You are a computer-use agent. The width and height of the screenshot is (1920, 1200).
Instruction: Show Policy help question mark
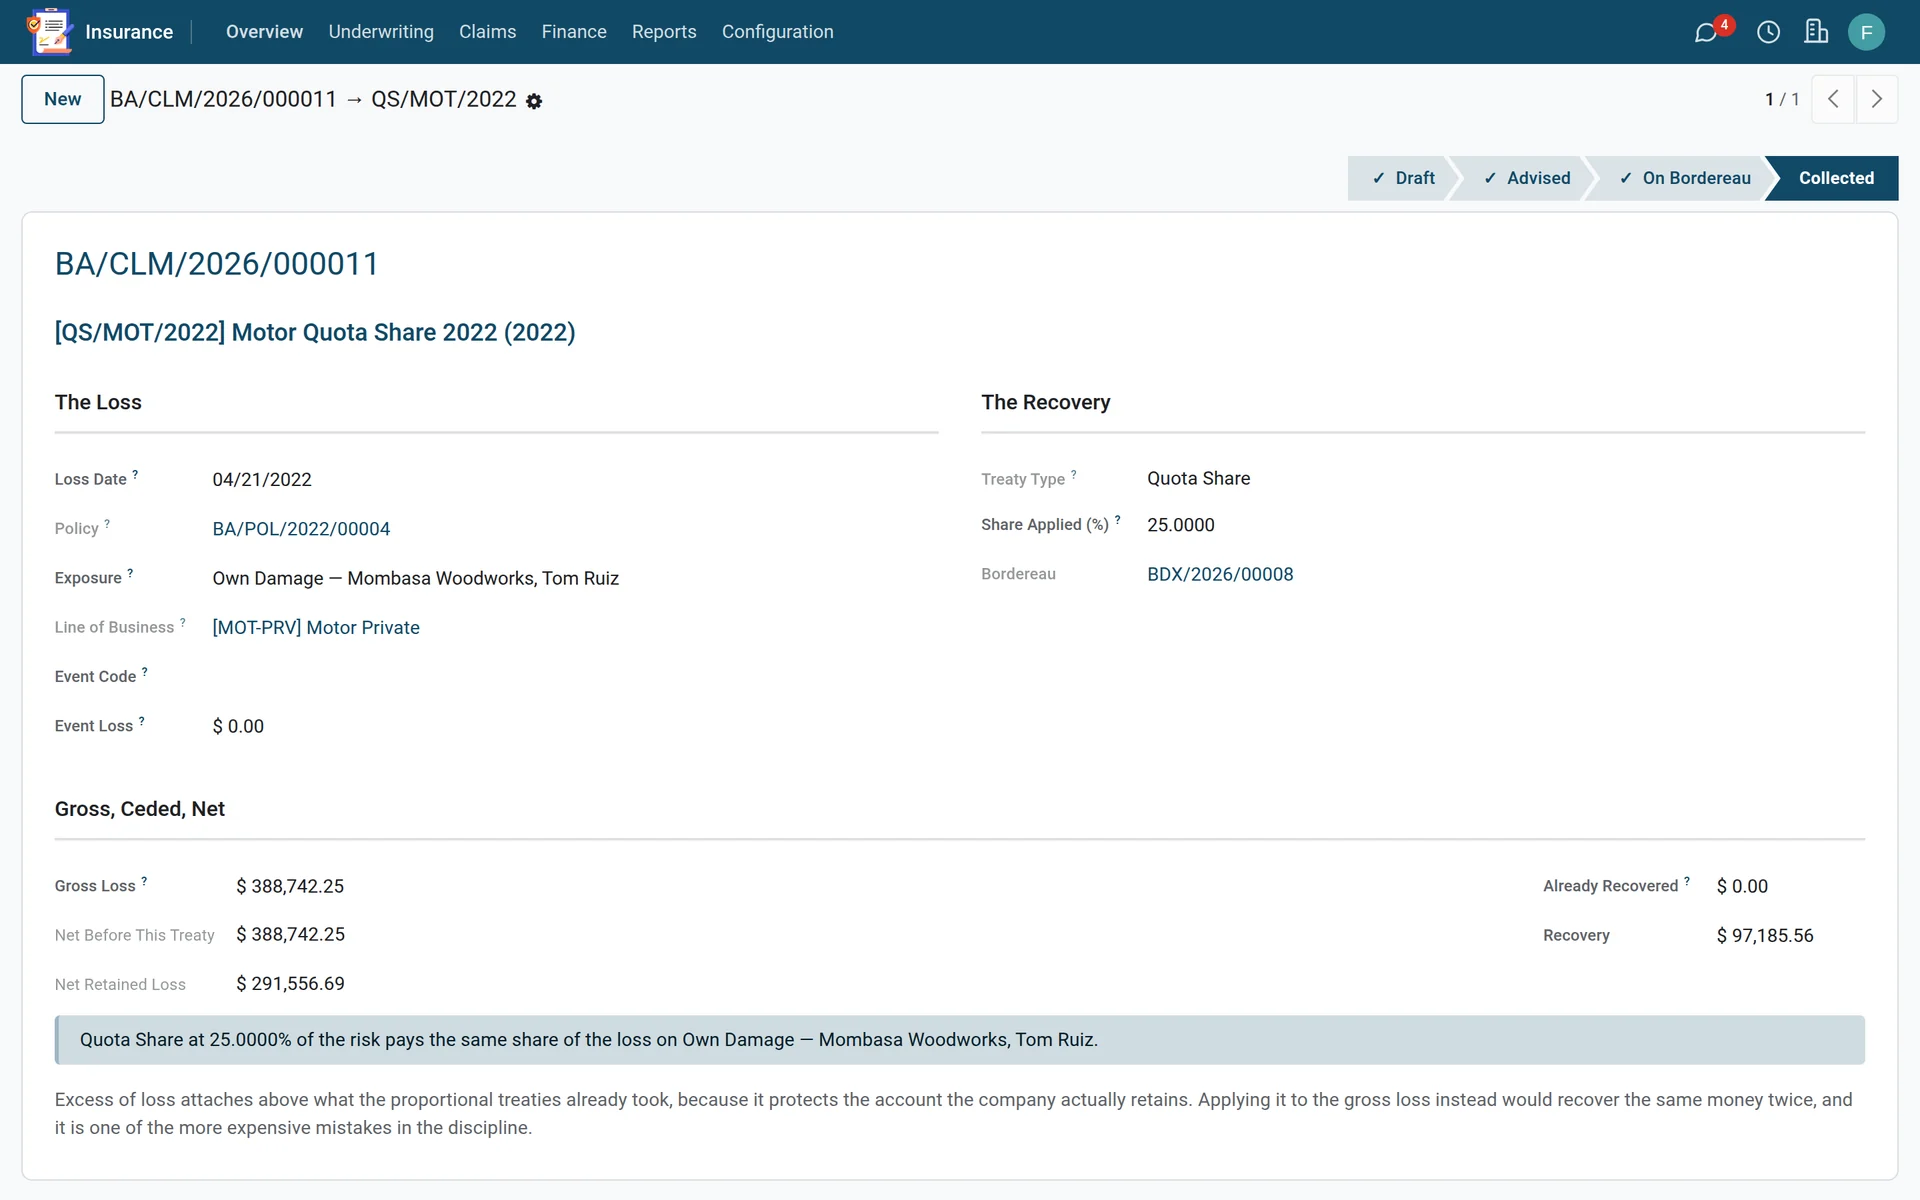(x=107, y=523)
